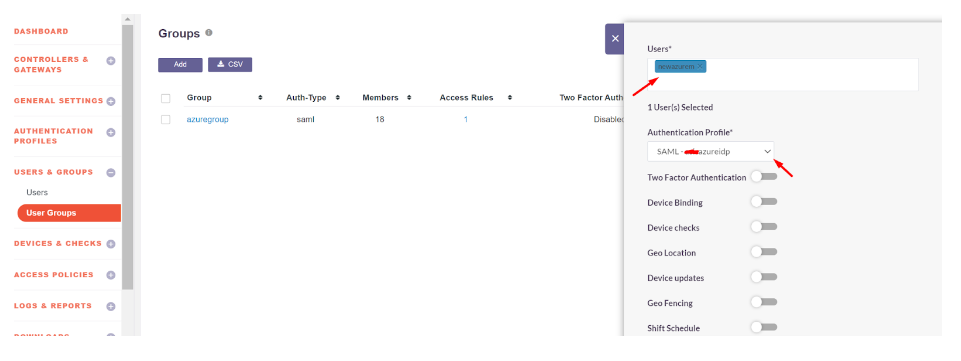Click inside the Users input field

pyautogui.click(x=783, y=75)
